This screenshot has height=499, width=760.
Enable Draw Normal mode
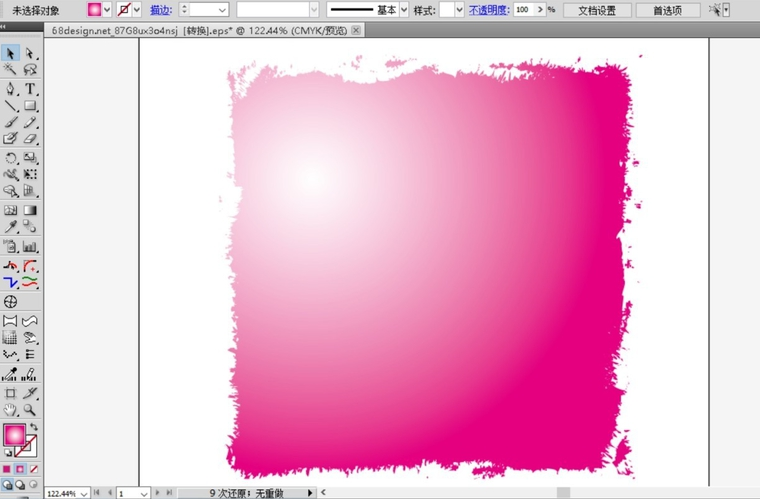(x=7, y=484)
